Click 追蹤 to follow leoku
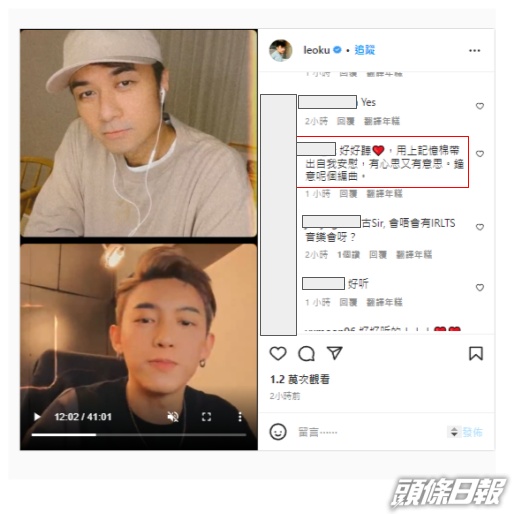The width and height of the screenshot is (512, 514). [364, 50]
